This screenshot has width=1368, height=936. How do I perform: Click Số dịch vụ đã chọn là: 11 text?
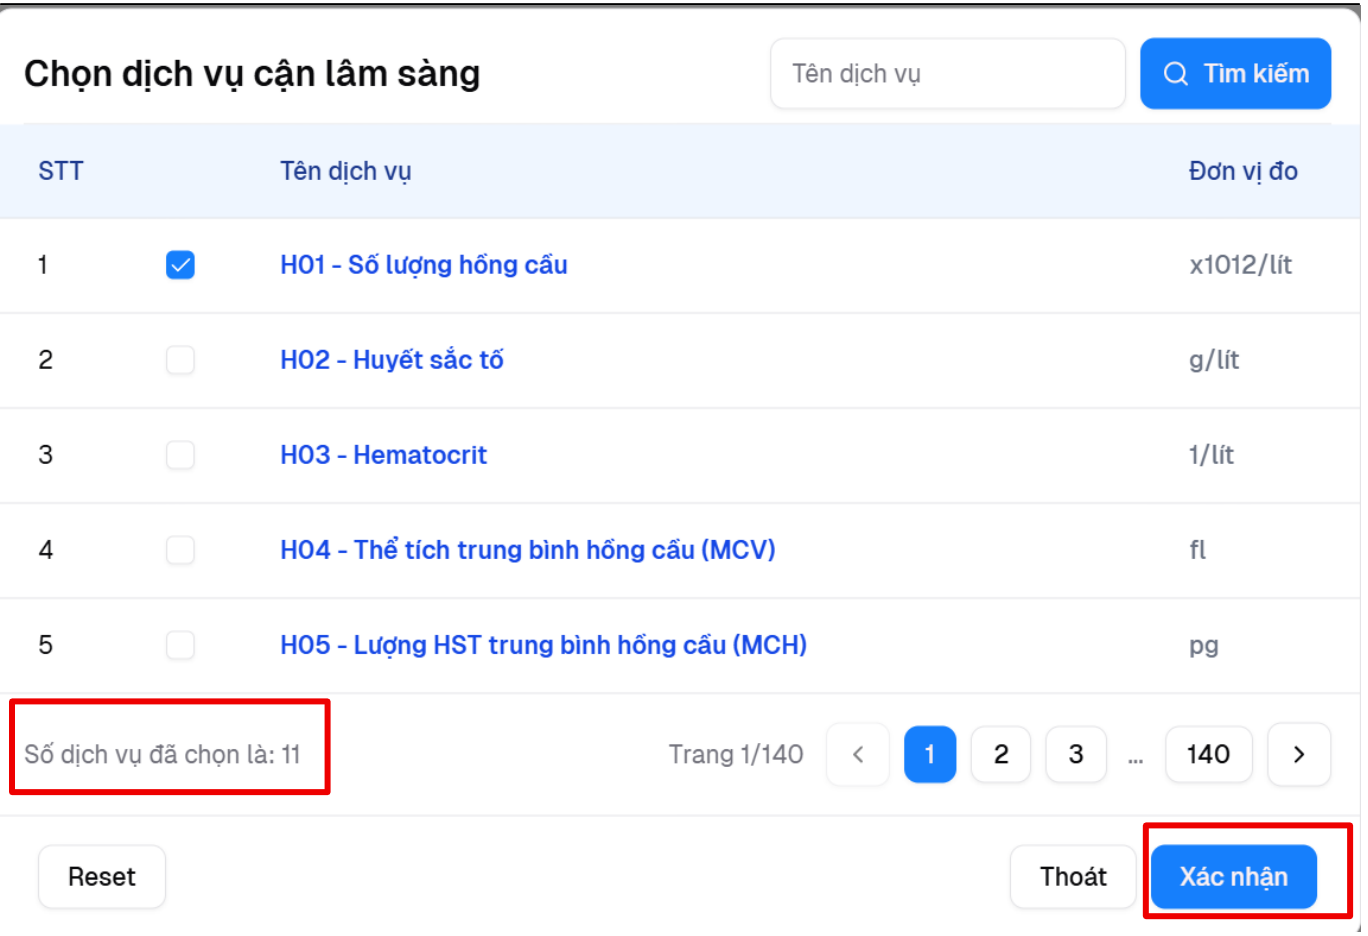(x=162, y=754)
